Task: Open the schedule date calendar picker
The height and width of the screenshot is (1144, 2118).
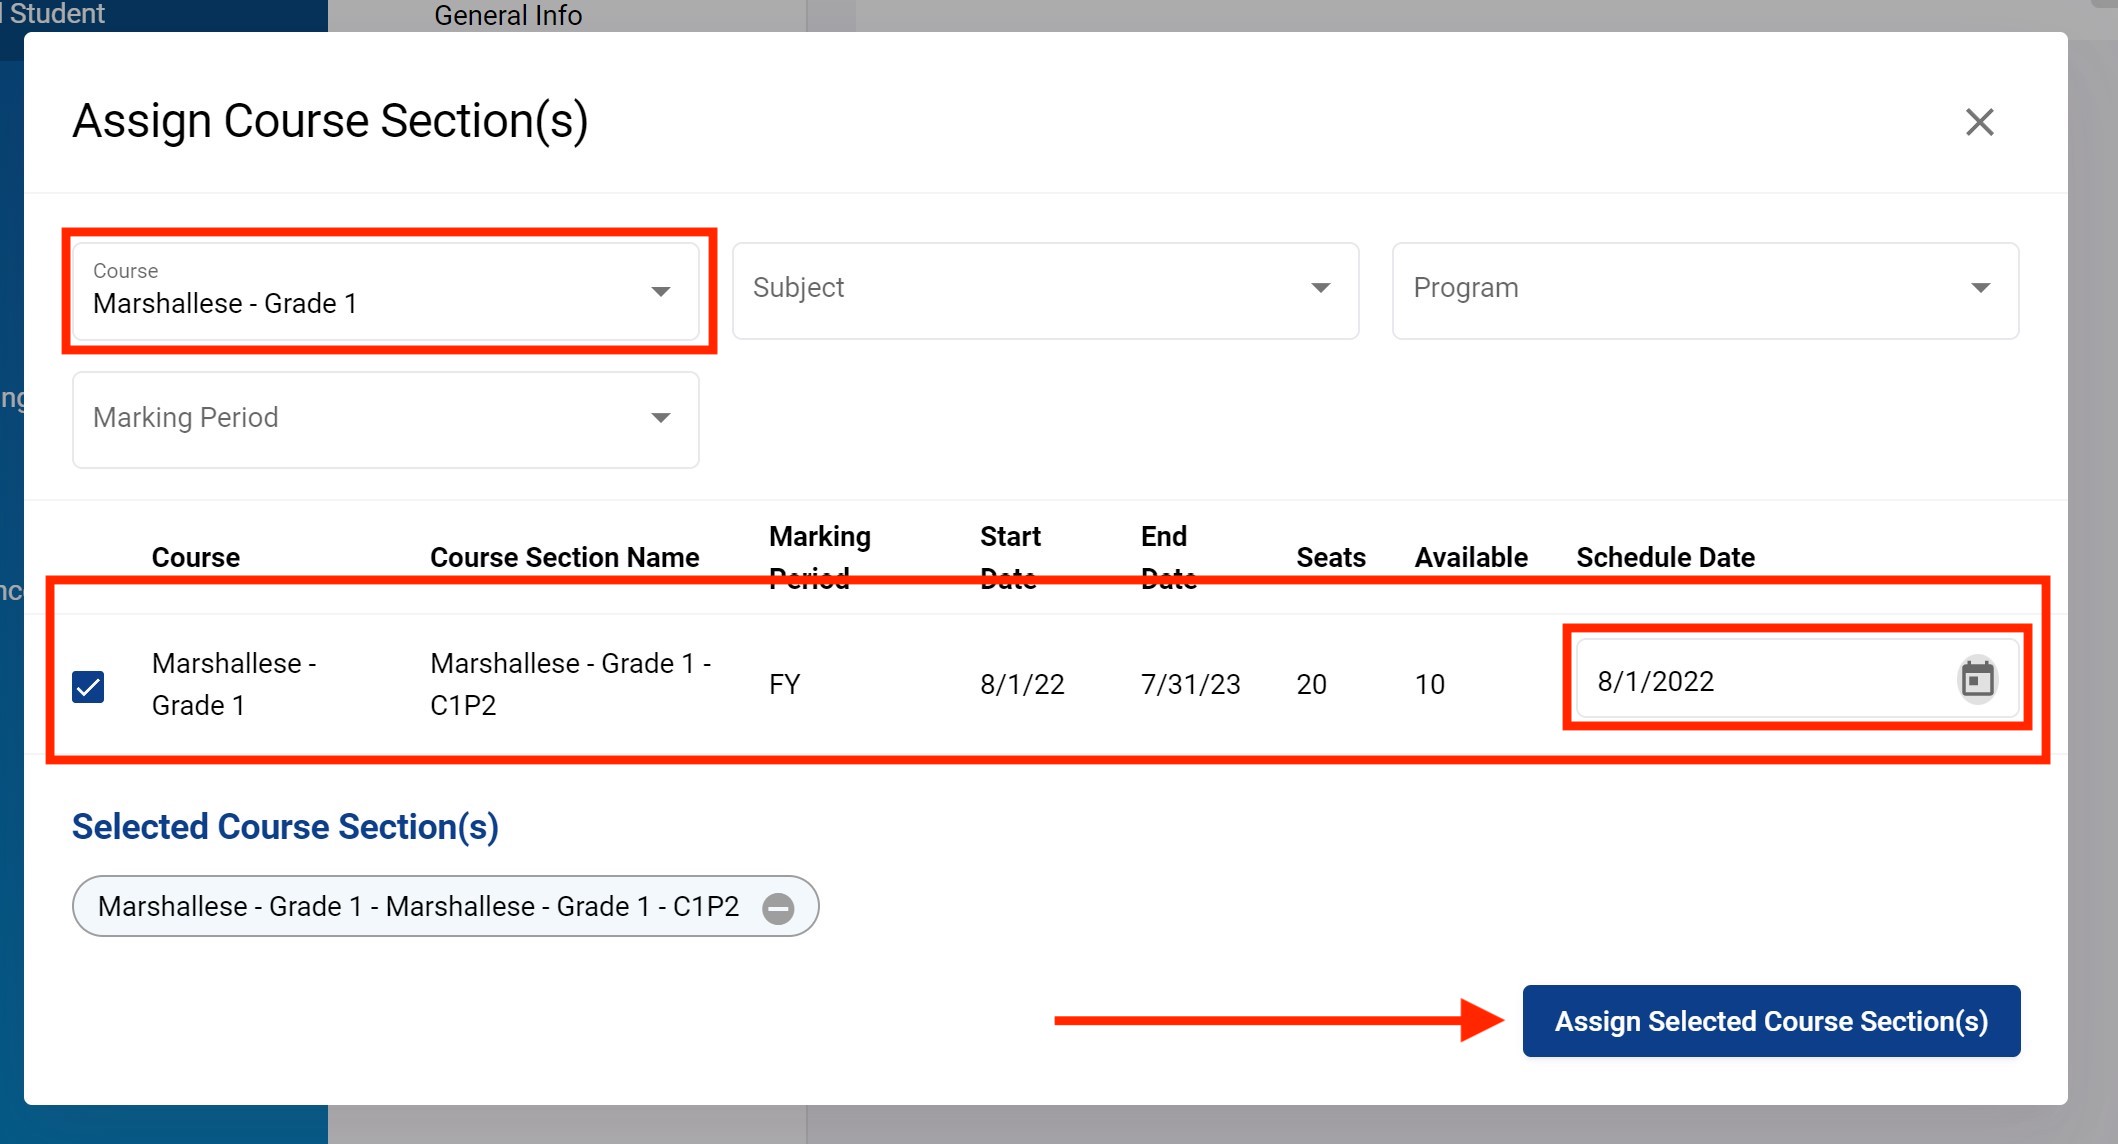Action: coord(1977,680)
